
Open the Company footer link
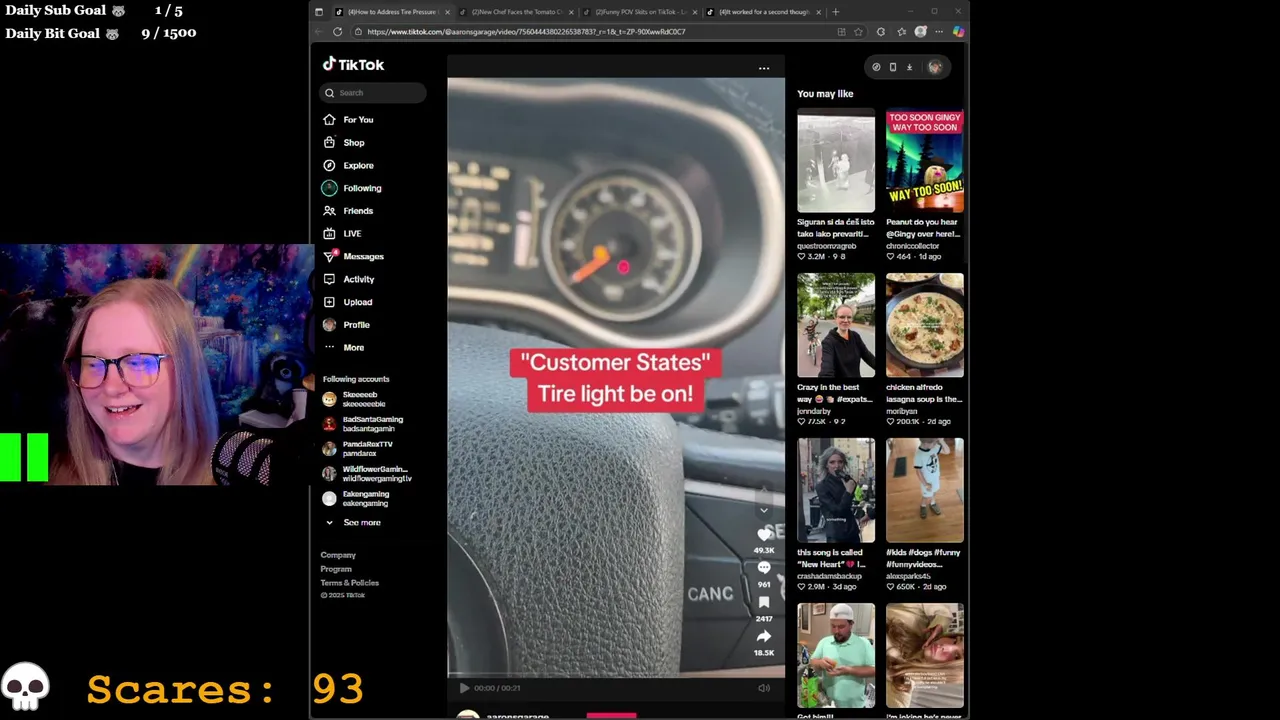(338, 555)
